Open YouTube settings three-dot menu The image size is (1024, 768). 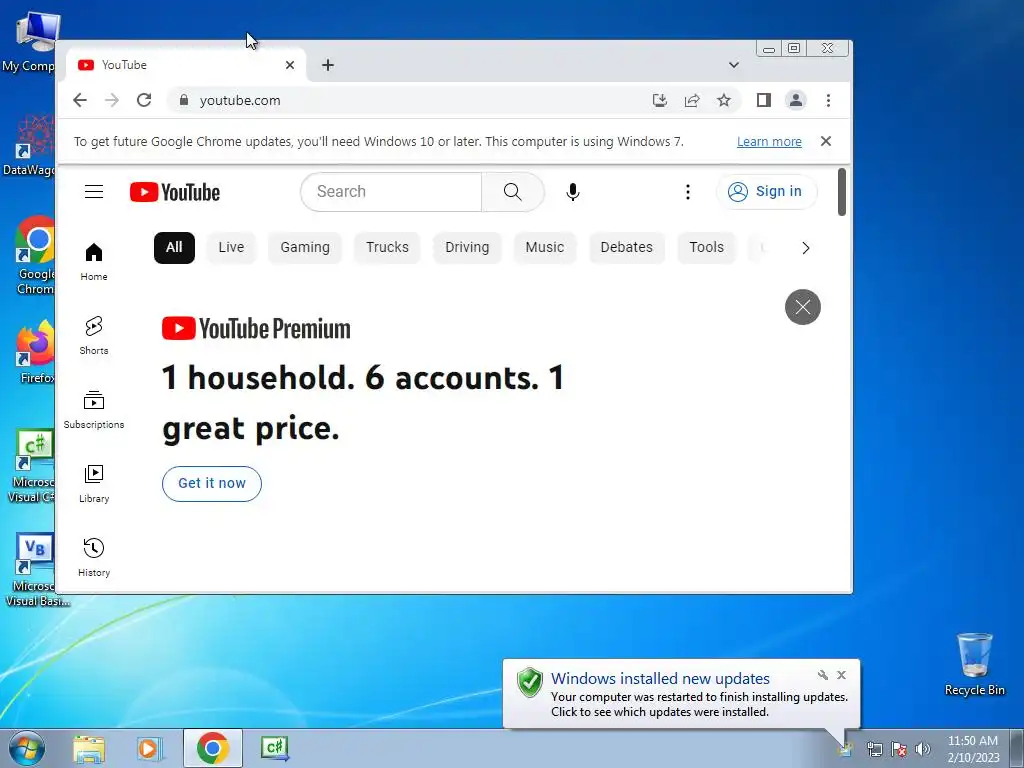(688, 191)
